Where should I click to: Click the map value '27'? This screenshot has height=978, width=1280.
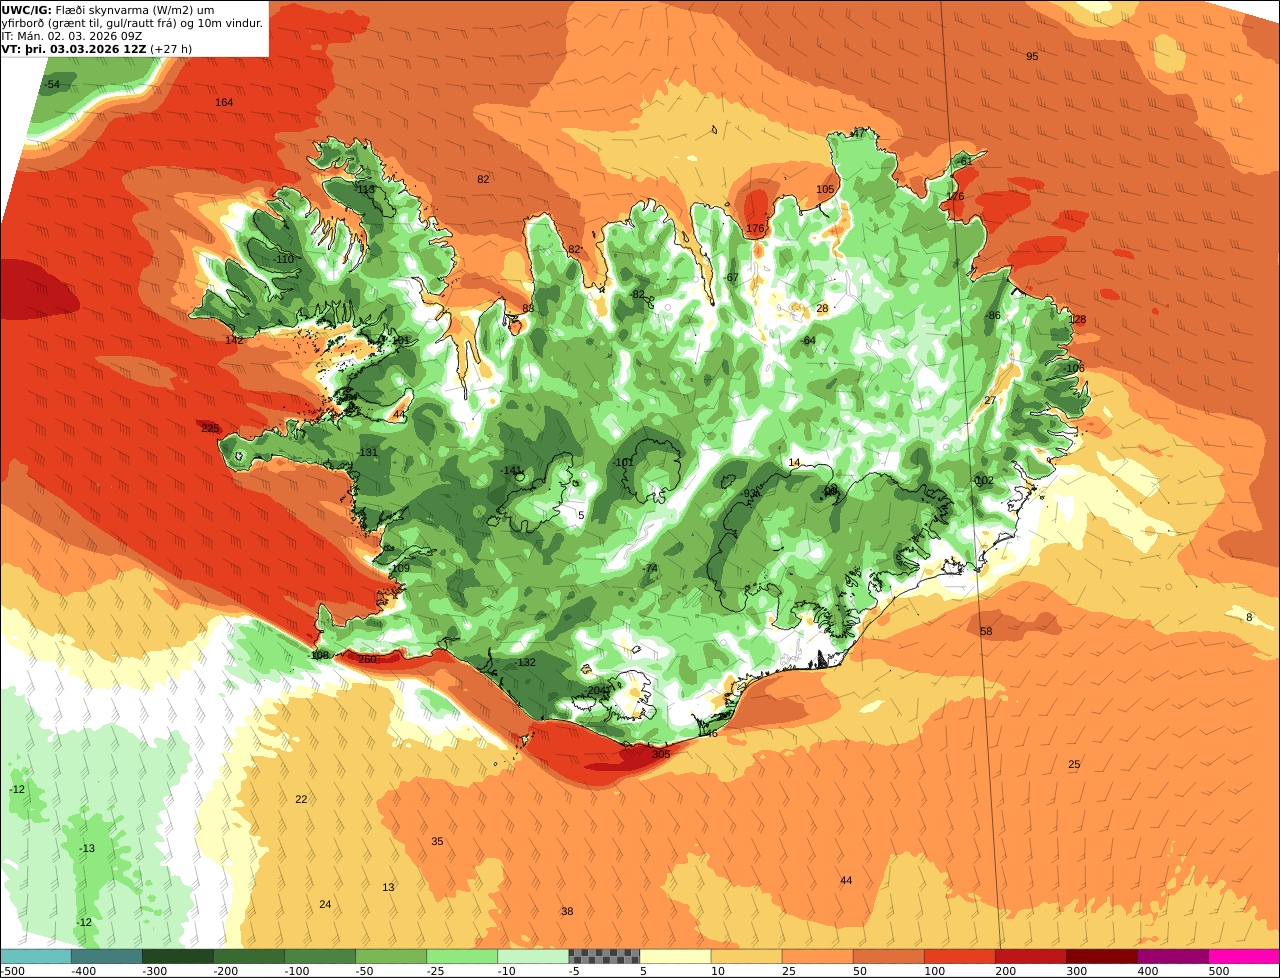coord(990,401)
